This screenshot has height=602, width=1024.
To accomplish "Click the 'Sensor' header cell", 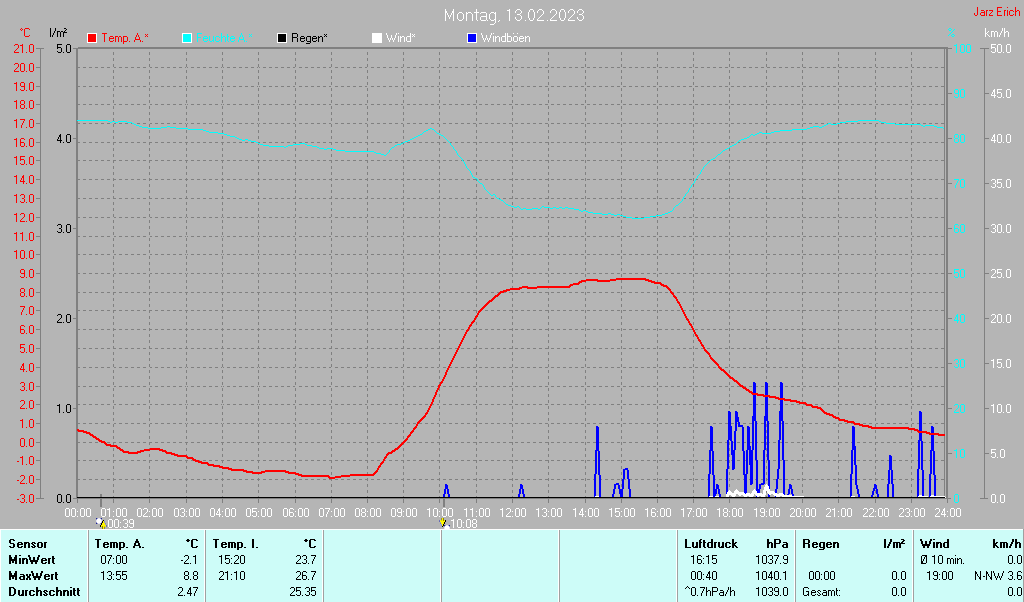I will pyautogui.click(x=27, y=544).
